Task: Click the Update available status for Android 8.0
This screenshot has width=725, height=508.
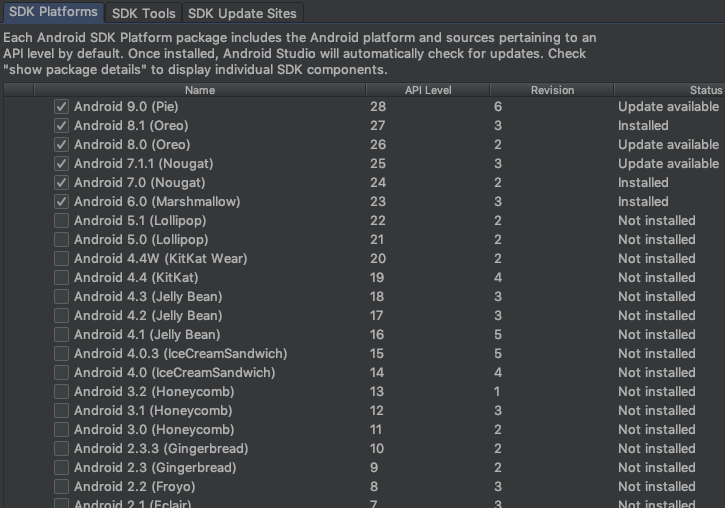Action: 668,145
